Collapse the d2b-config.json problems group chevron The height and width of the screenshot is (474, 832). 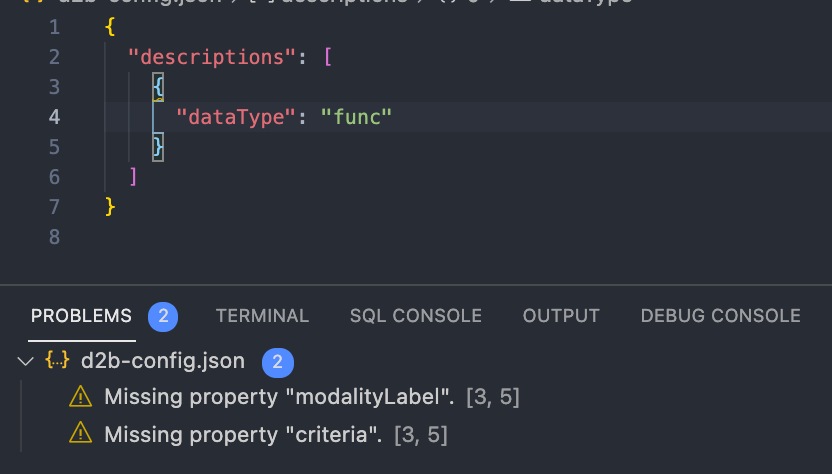coord(25,361)
